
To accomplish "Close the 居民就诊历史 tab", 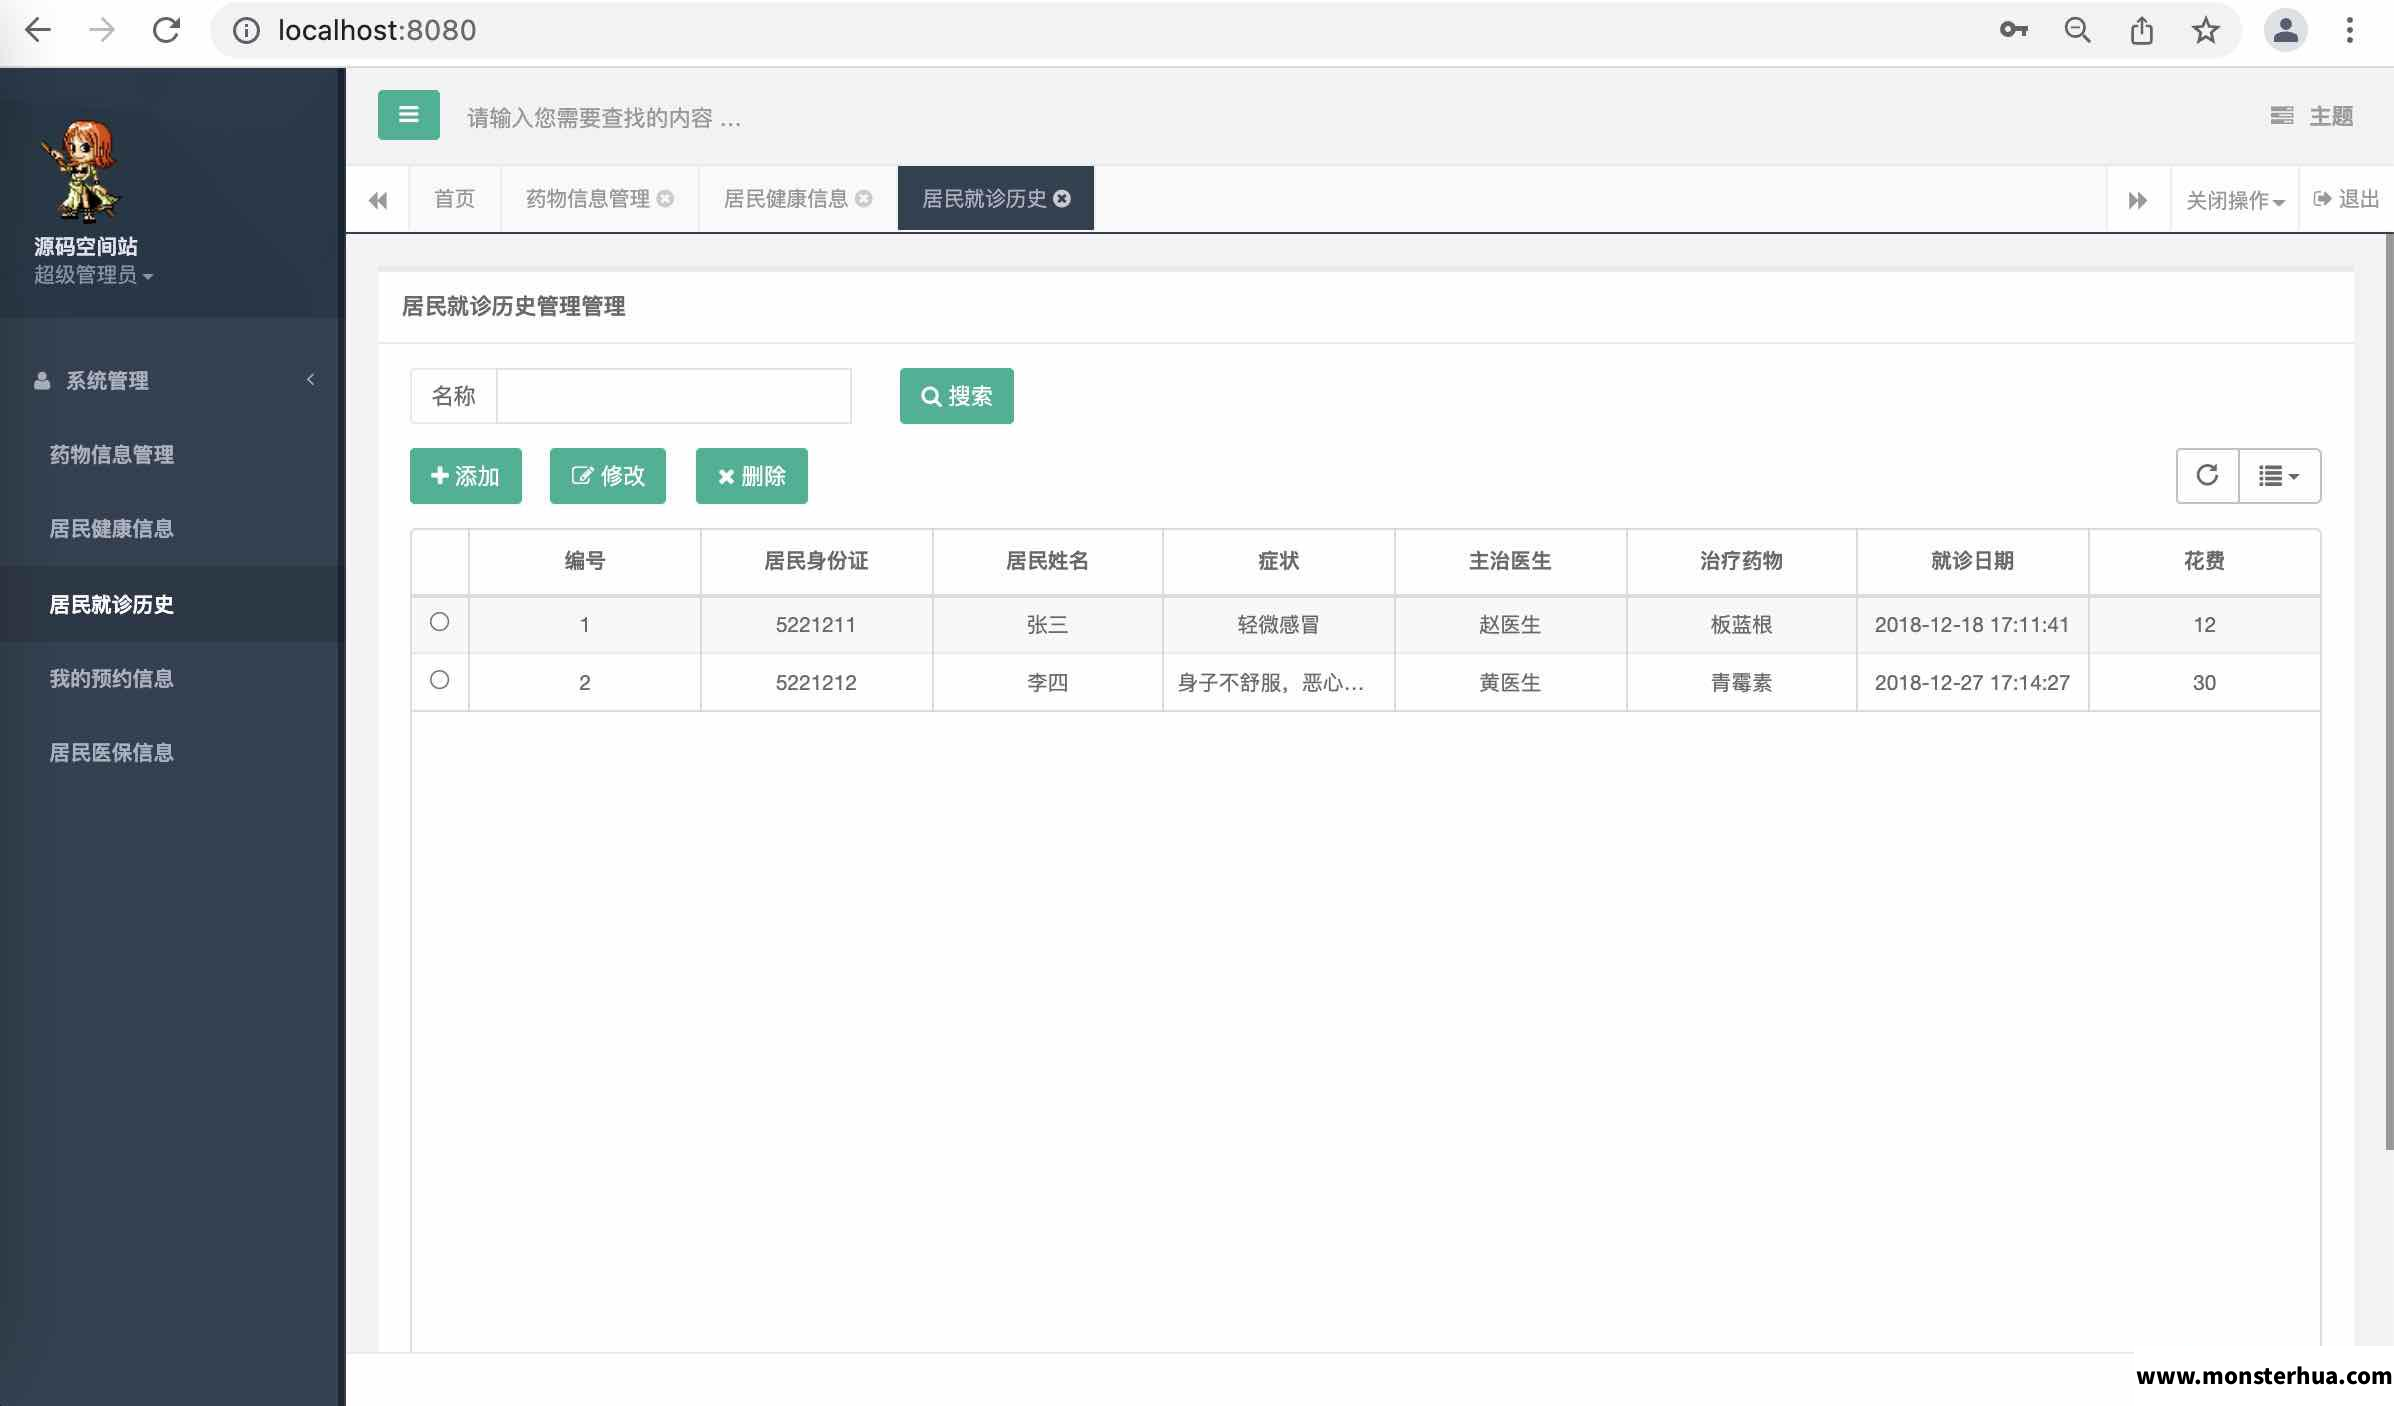I will [x=1062, y=199].
